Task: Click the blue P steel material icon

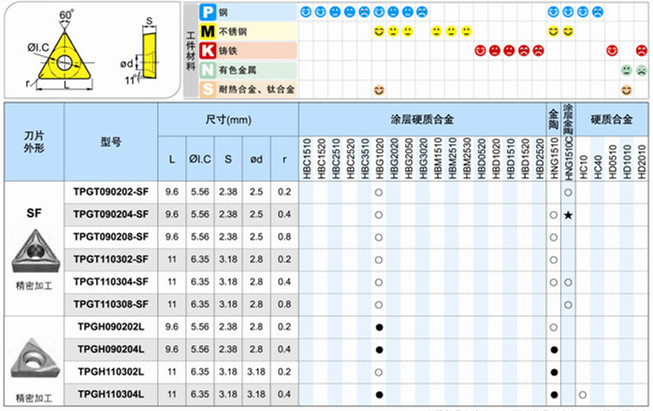Action: pyautogui.click(x=206, y=12)
